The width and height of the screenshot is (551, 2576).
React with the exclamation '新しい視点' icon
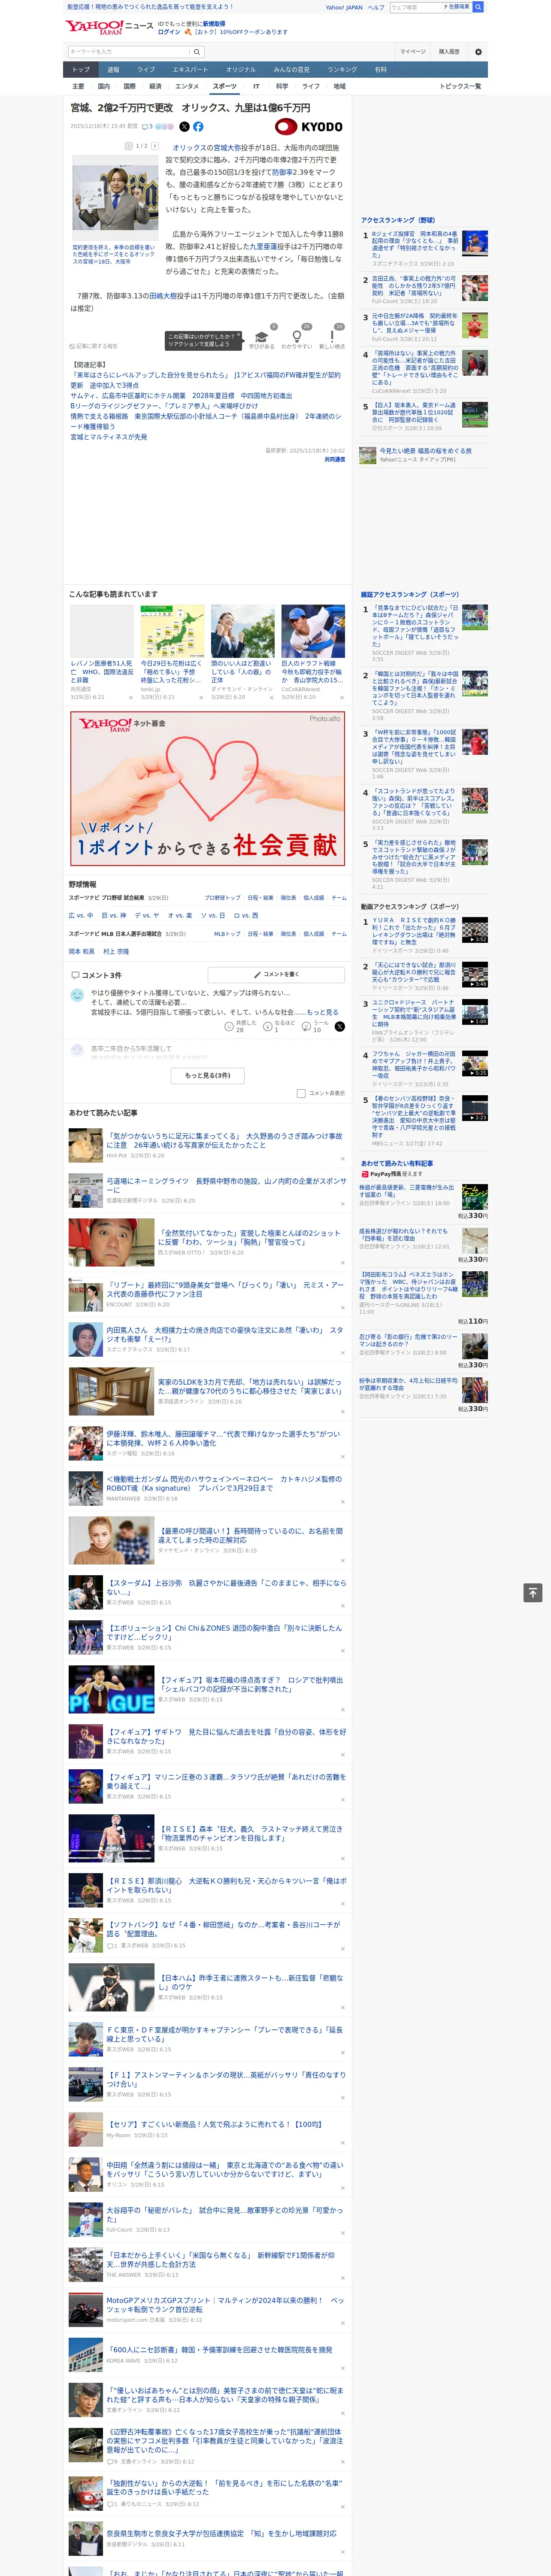point(332,337)
